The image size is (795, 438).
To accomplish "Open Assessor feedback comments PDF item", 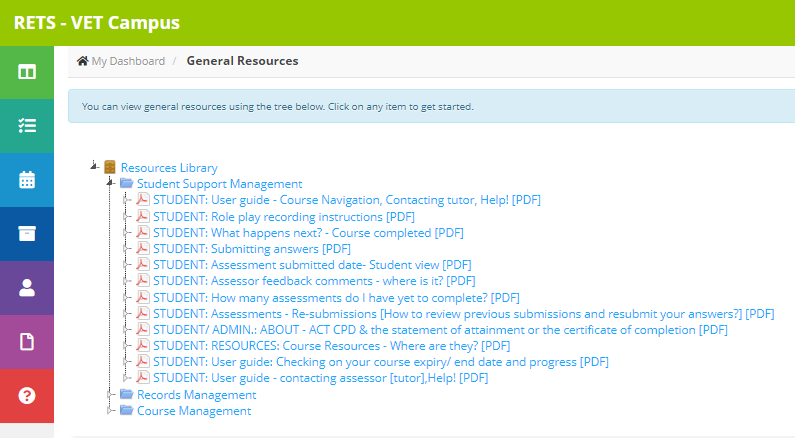I will (314, 281).
